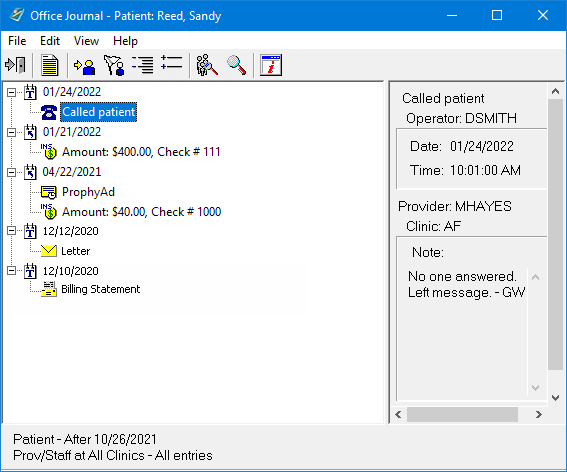
Task: Open the filter view funnel icon
Action: 114,65
